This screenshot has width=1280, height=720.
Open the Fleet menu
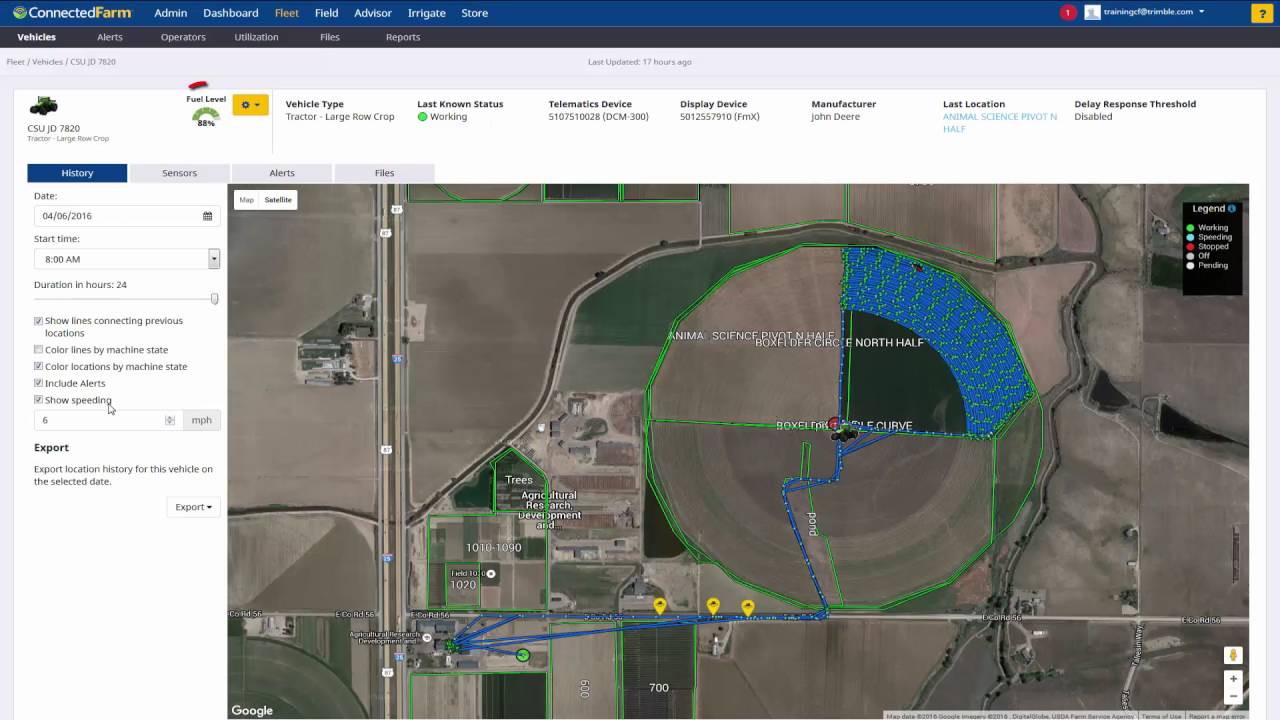[287, 13]
